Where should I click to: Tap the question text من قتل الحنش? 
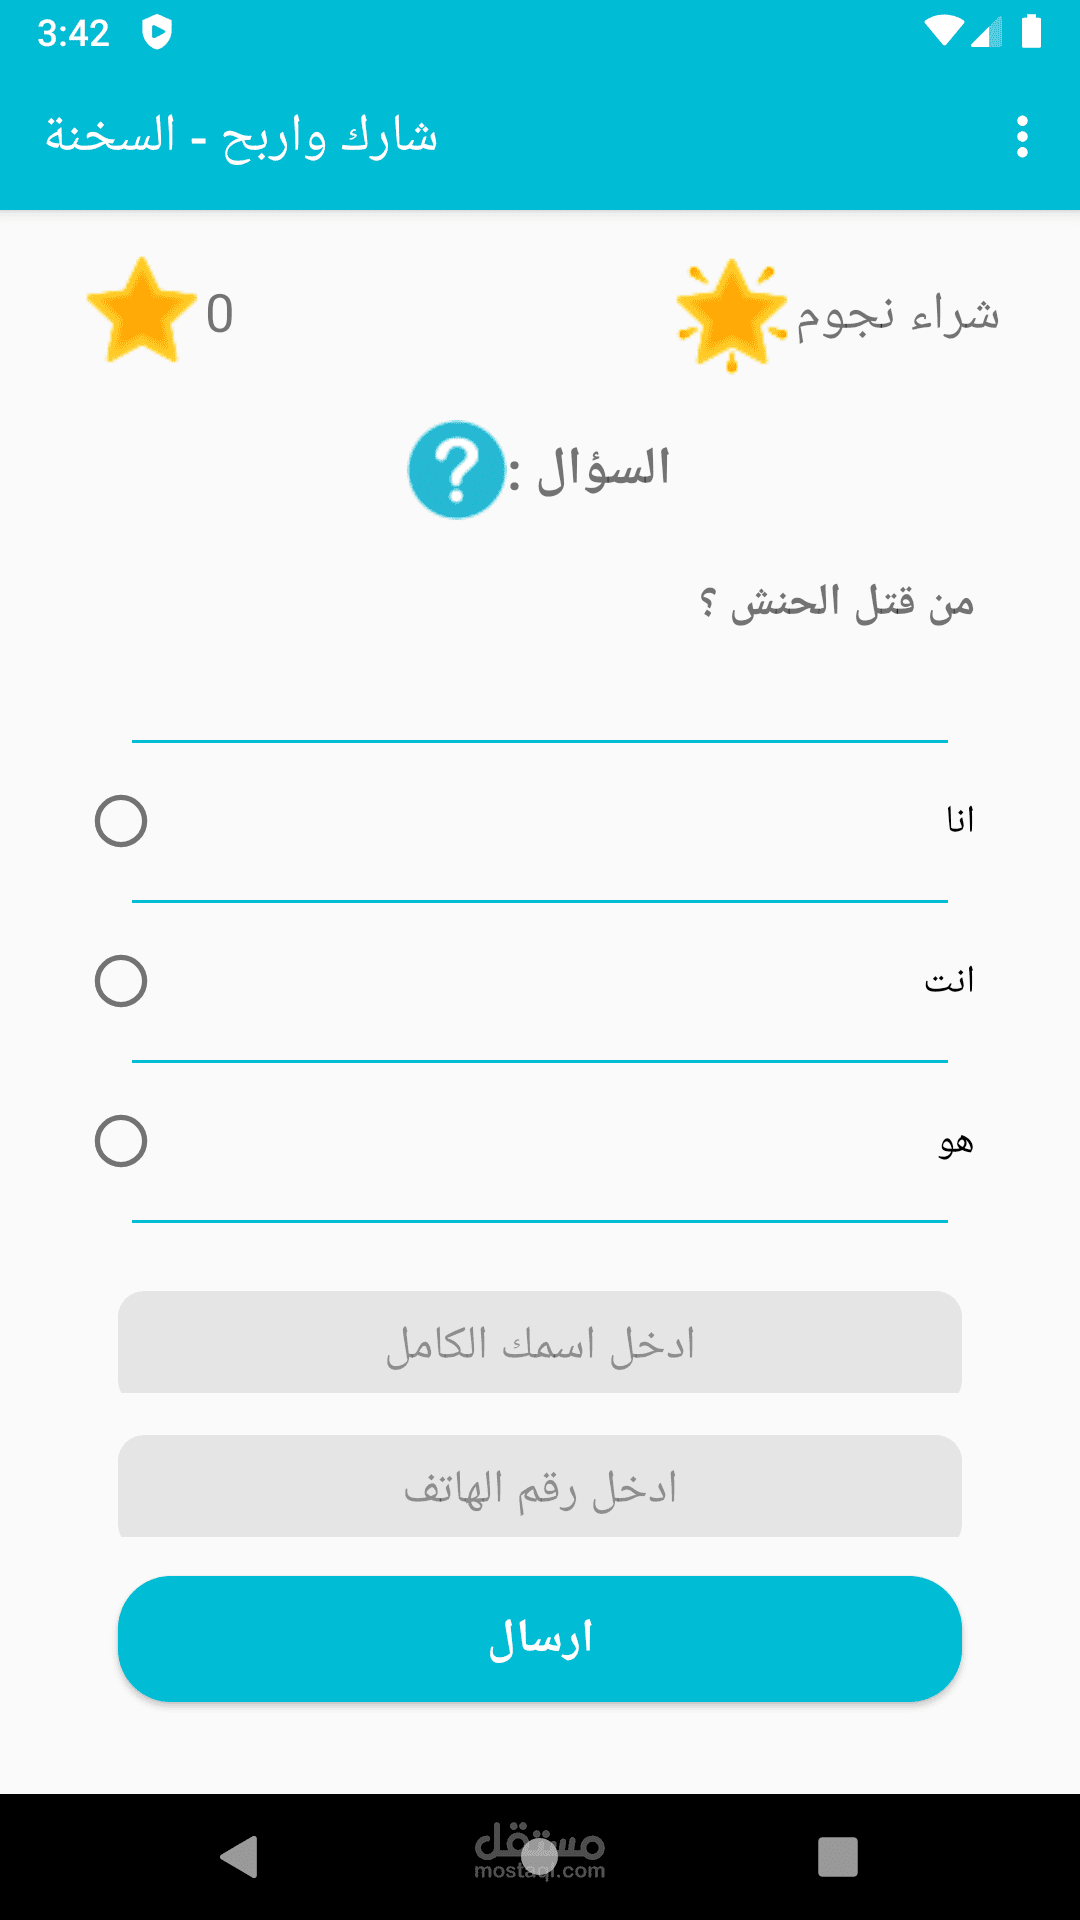(x=836, y=603)
